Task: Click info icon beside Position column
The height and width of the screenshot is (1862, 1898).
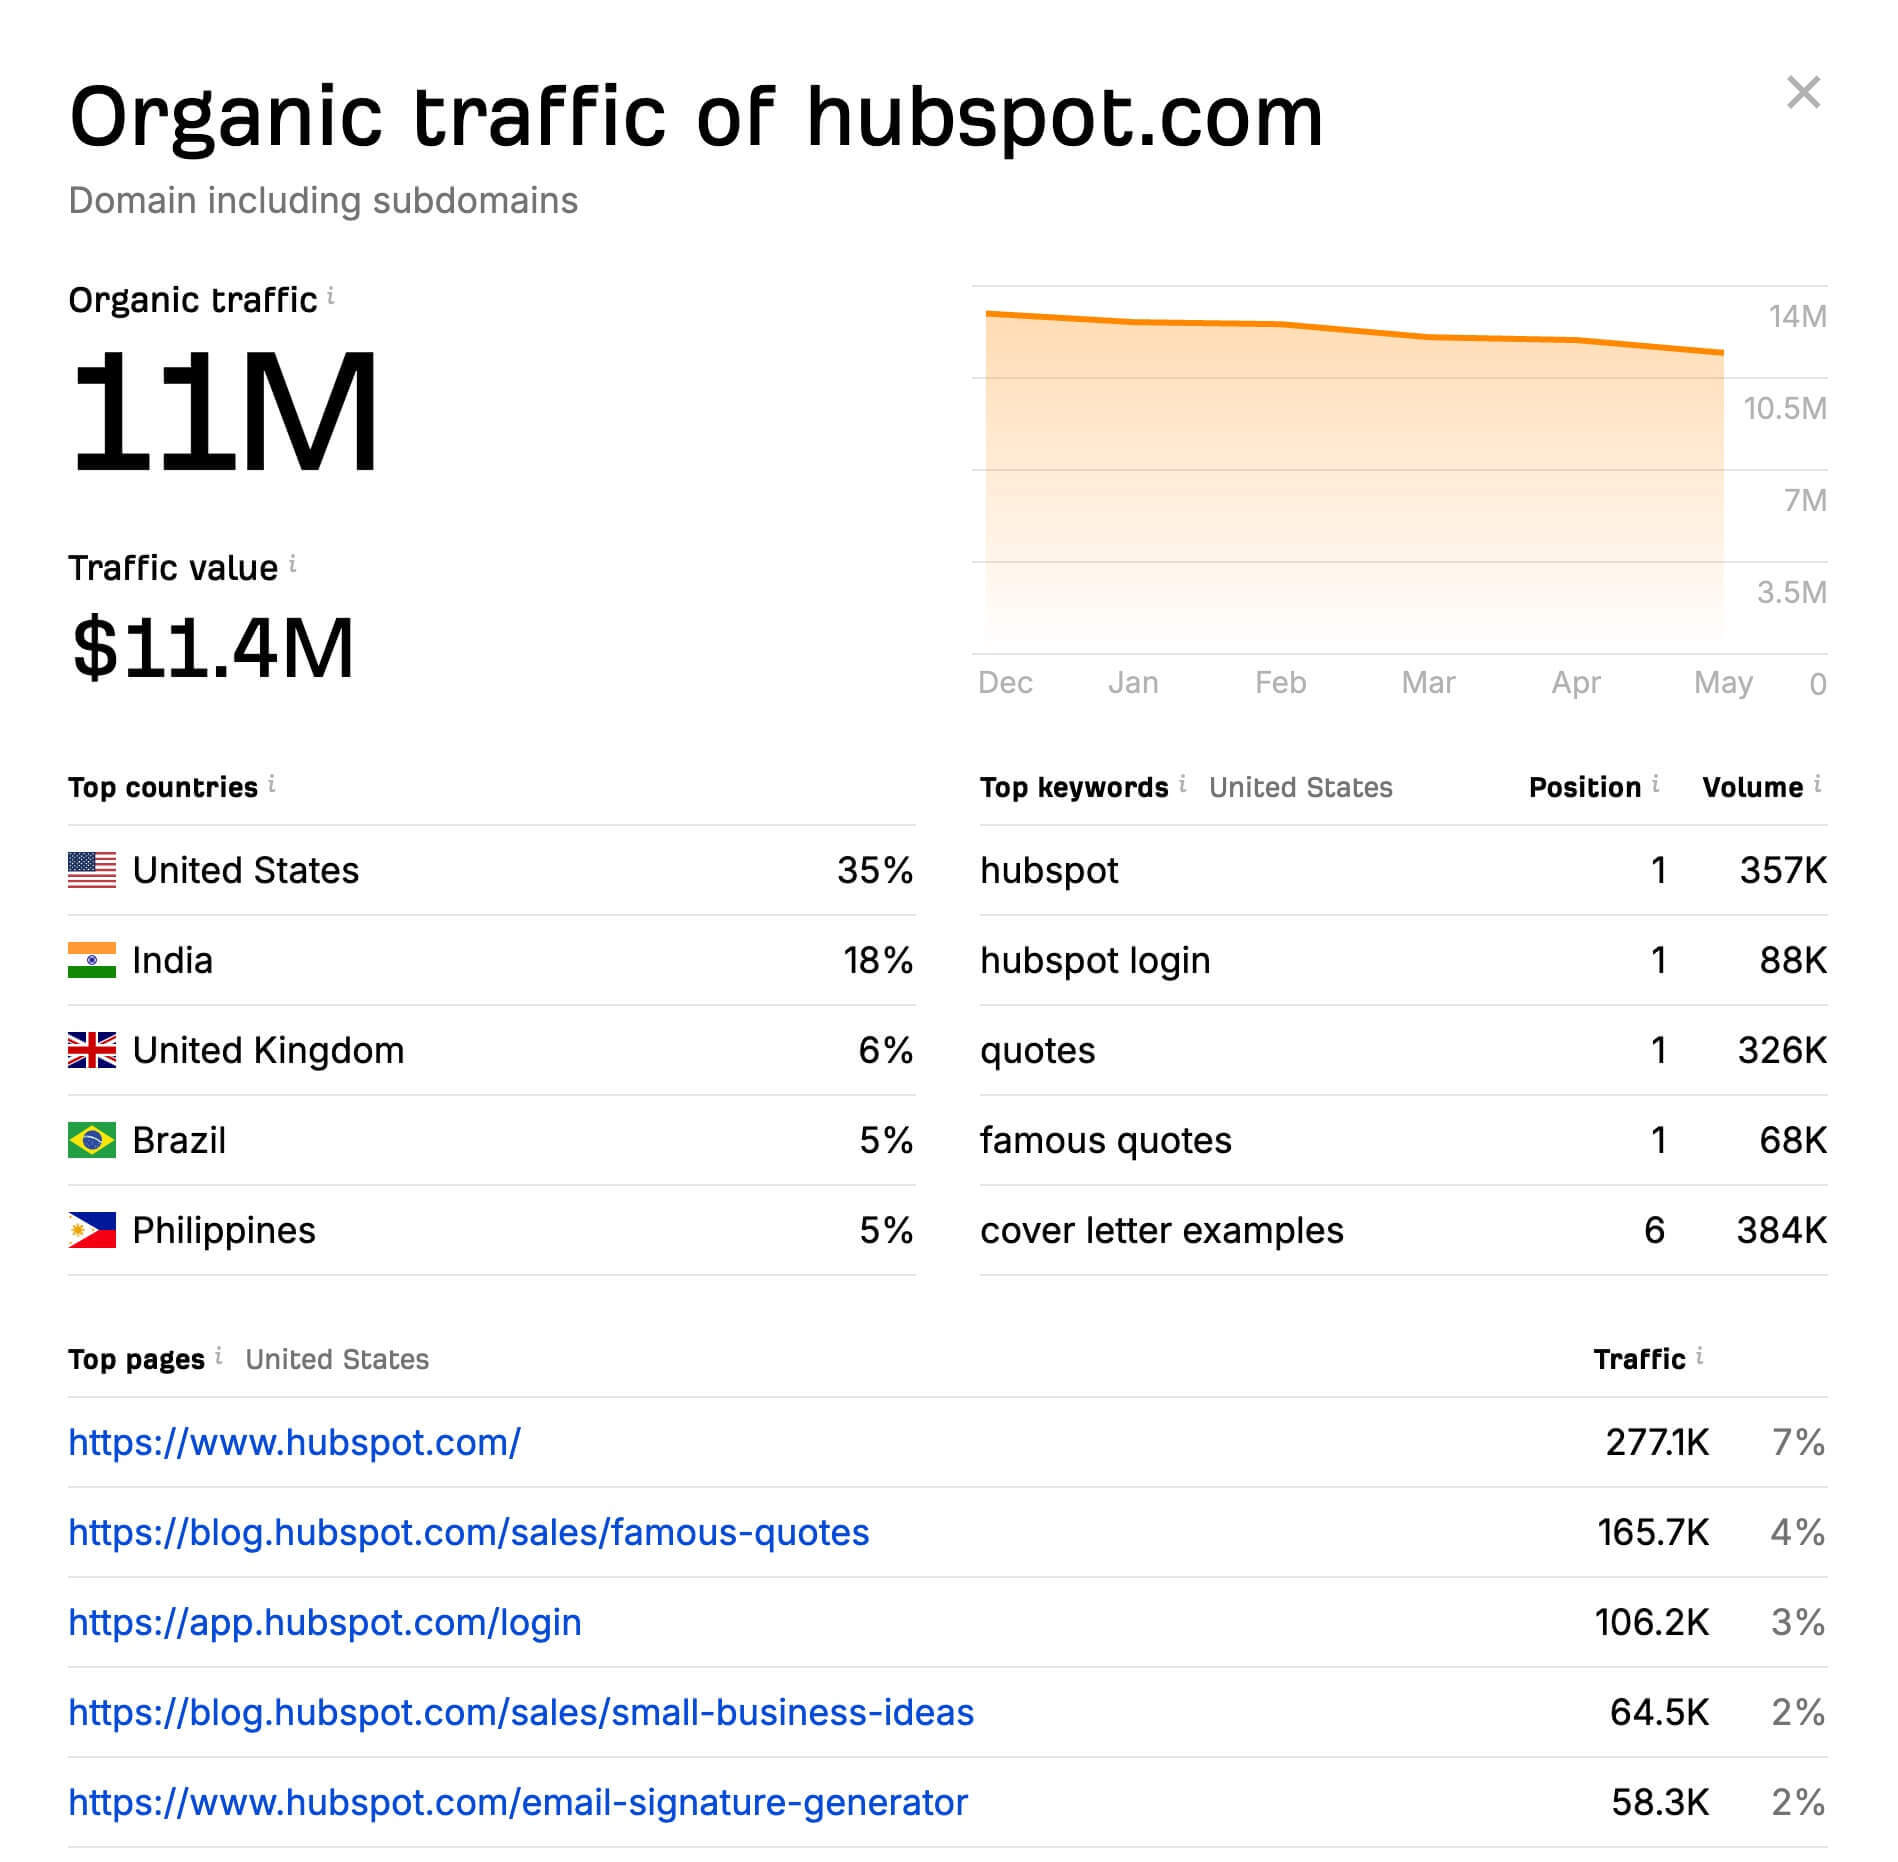Action: click(x=1656, y=785)
